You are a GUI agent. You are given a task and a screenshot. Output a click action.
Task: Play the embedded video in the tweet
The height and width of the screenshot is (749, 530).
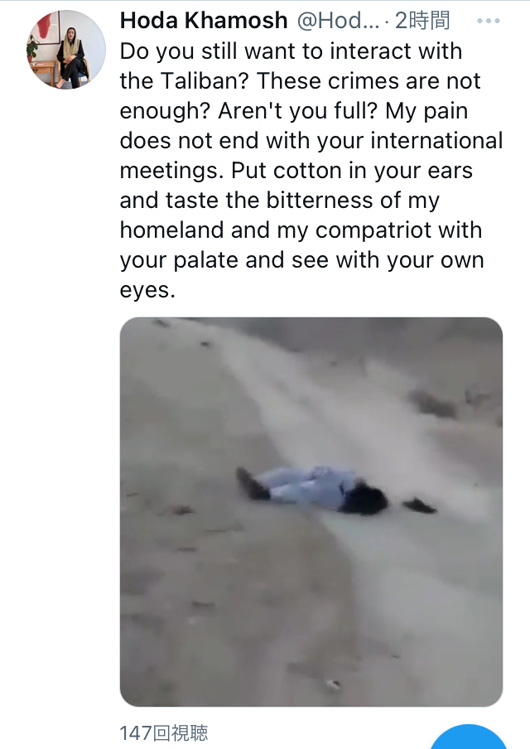tap(311, 512)
